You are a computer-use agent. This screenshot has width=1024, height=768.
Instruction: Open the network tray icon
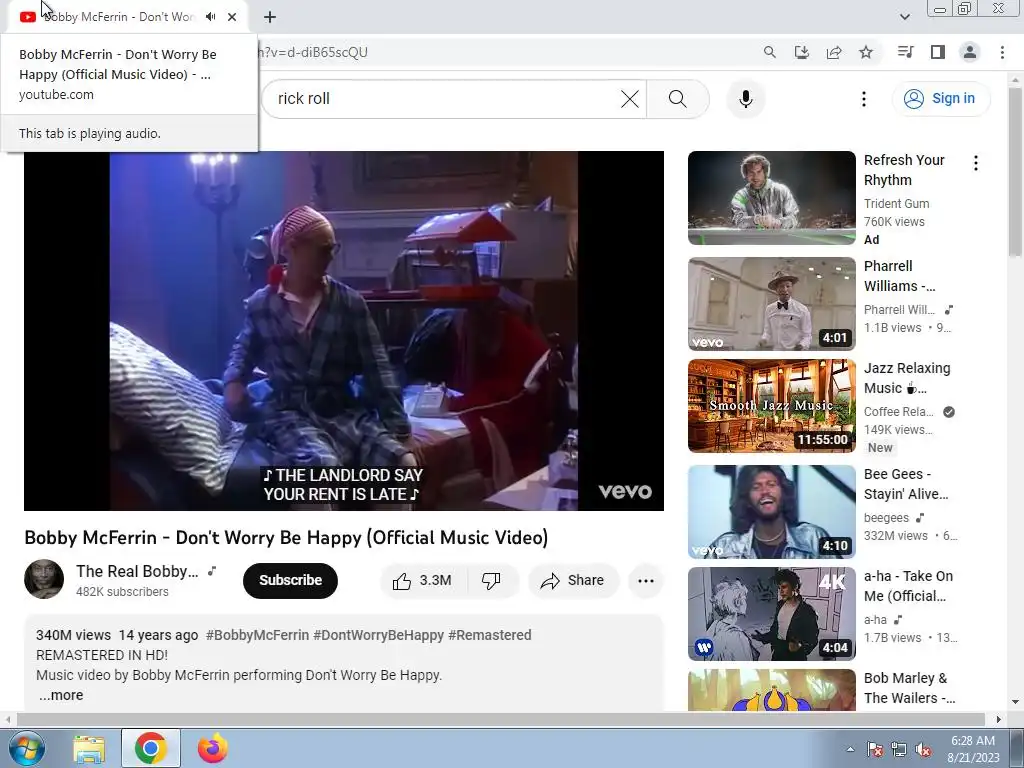(x=899, y=749)
